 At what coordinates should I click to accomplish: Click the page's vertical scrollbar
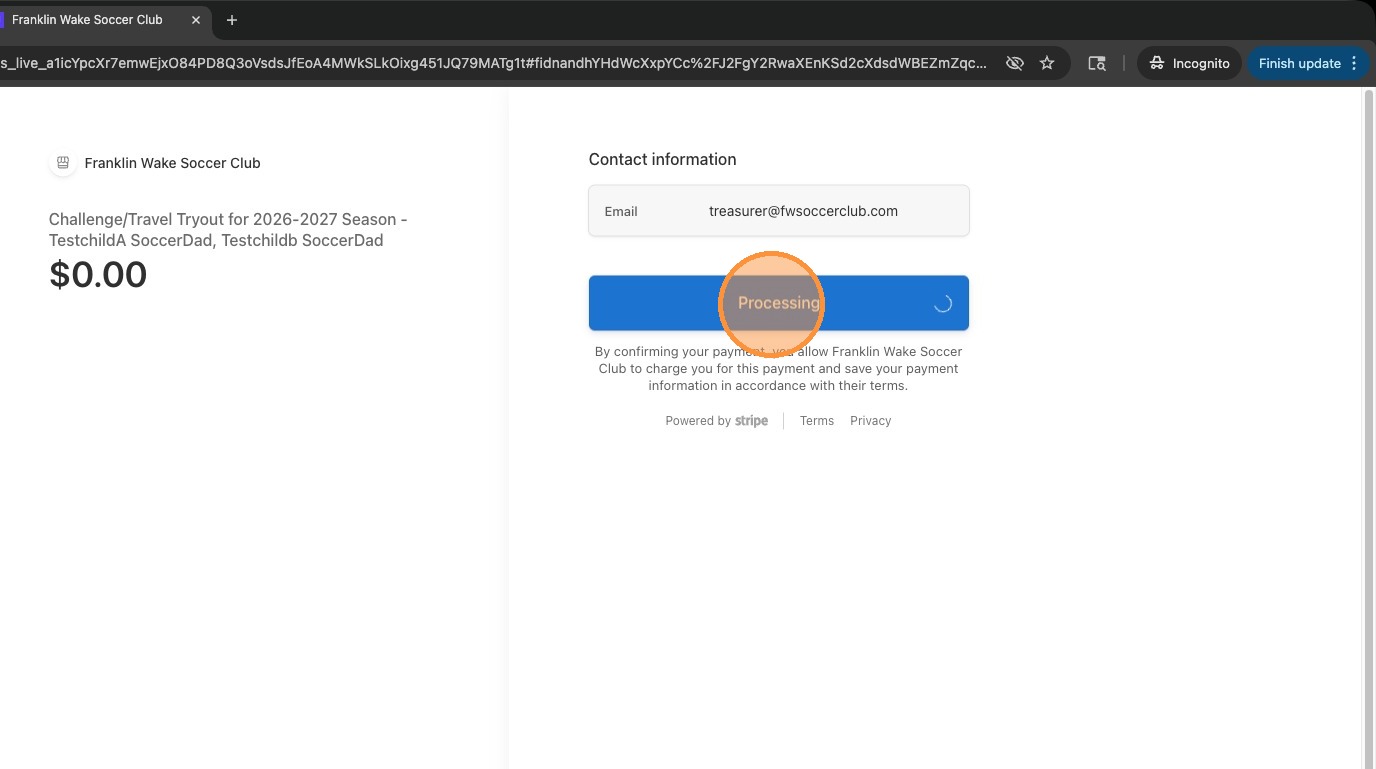point(1369,428)
